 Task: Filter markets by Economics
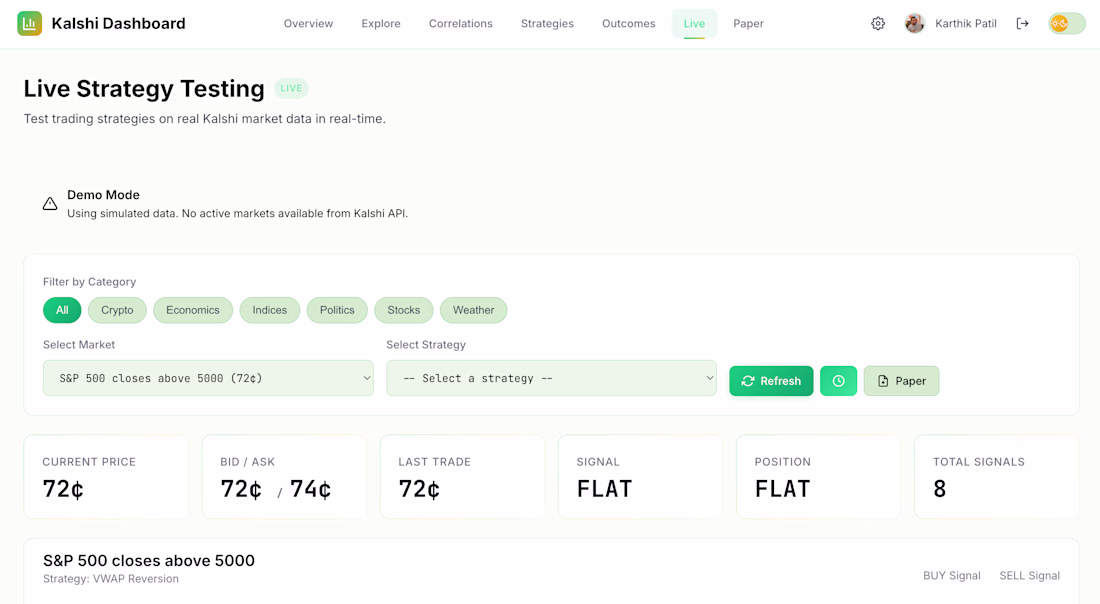point(193,310)
